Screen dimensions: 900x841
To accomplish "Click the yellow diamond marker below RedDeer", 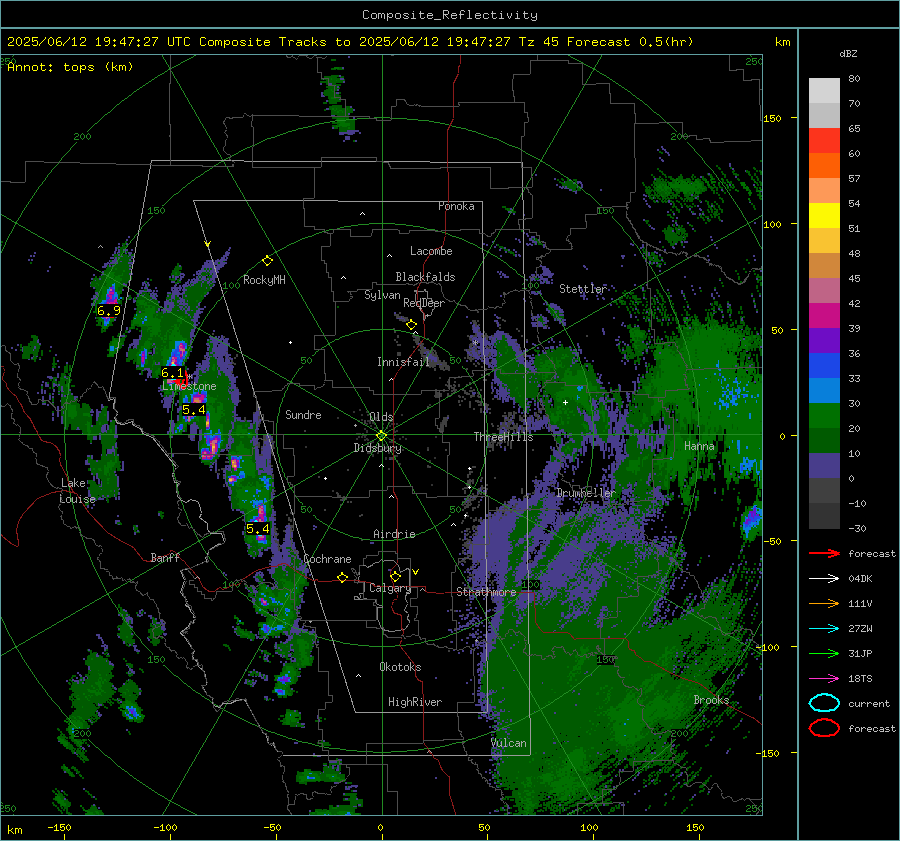I will click(411, 325).
